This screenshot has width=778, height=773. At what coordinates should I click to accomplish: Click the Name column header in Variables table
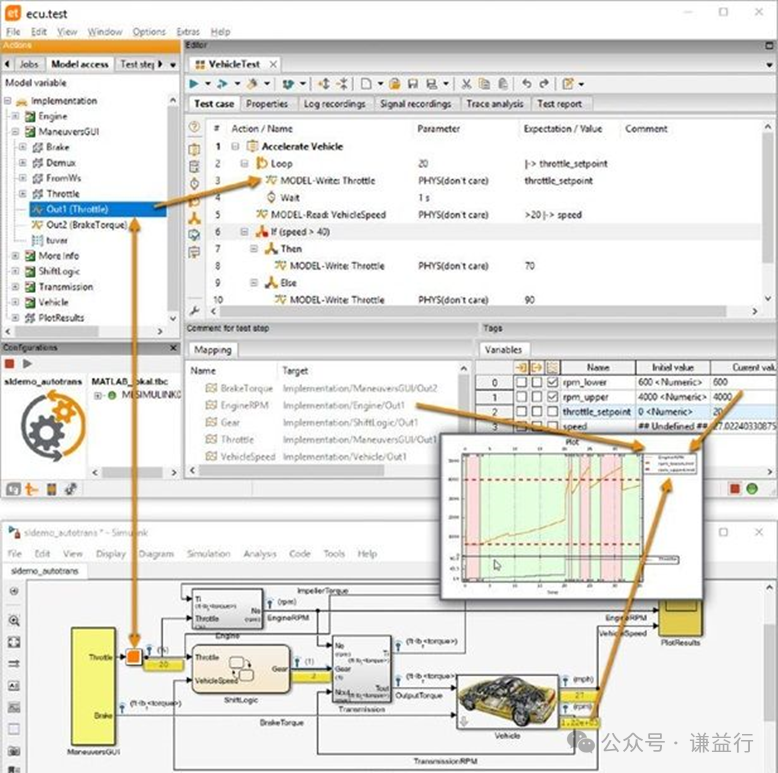(598, 367)
